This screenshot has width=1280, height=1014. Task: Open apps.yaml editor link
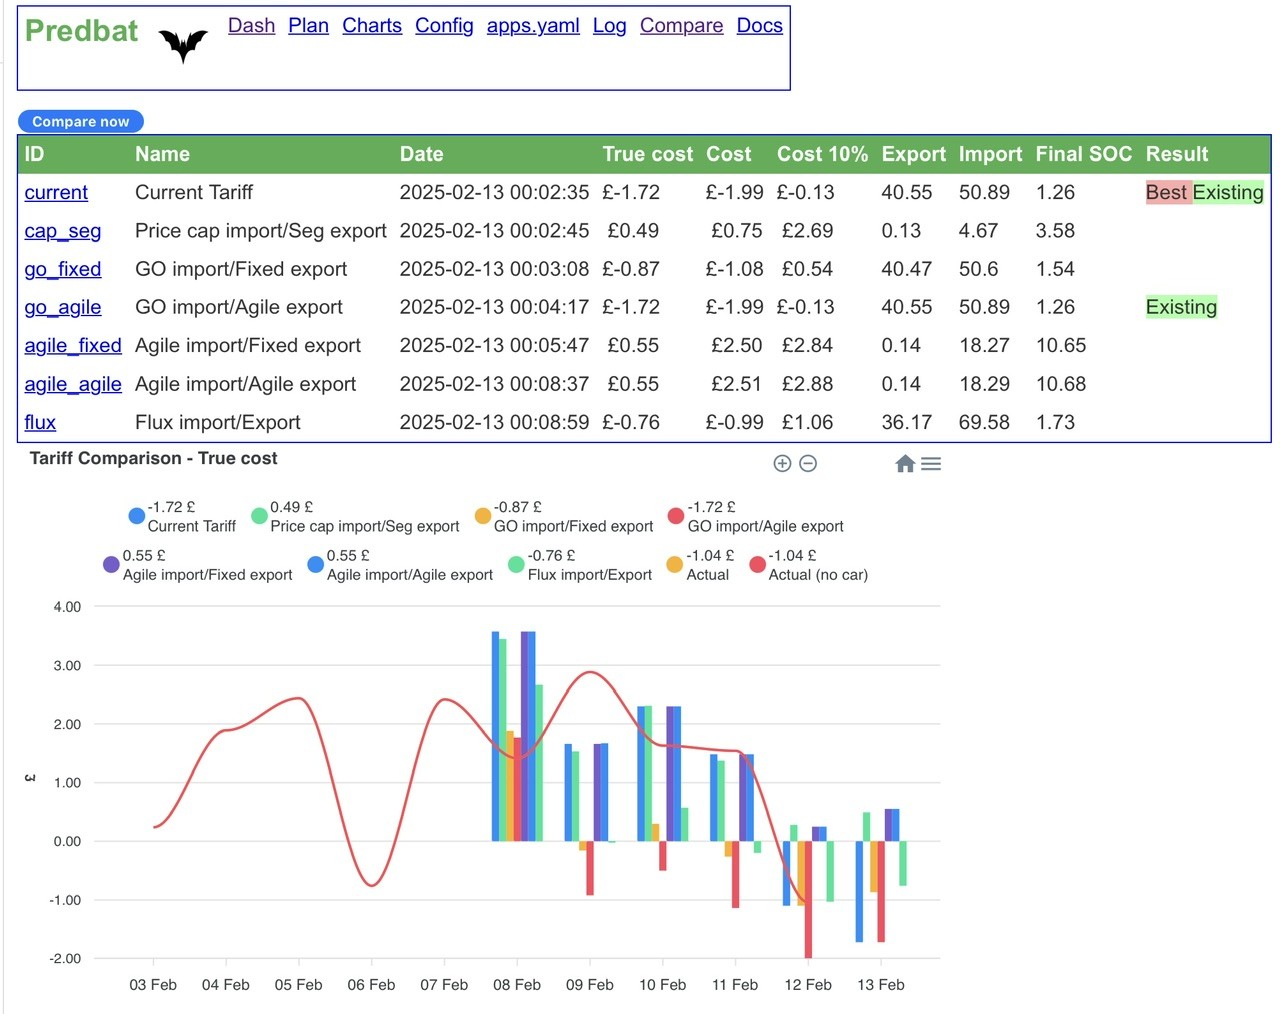pos(533,25)
